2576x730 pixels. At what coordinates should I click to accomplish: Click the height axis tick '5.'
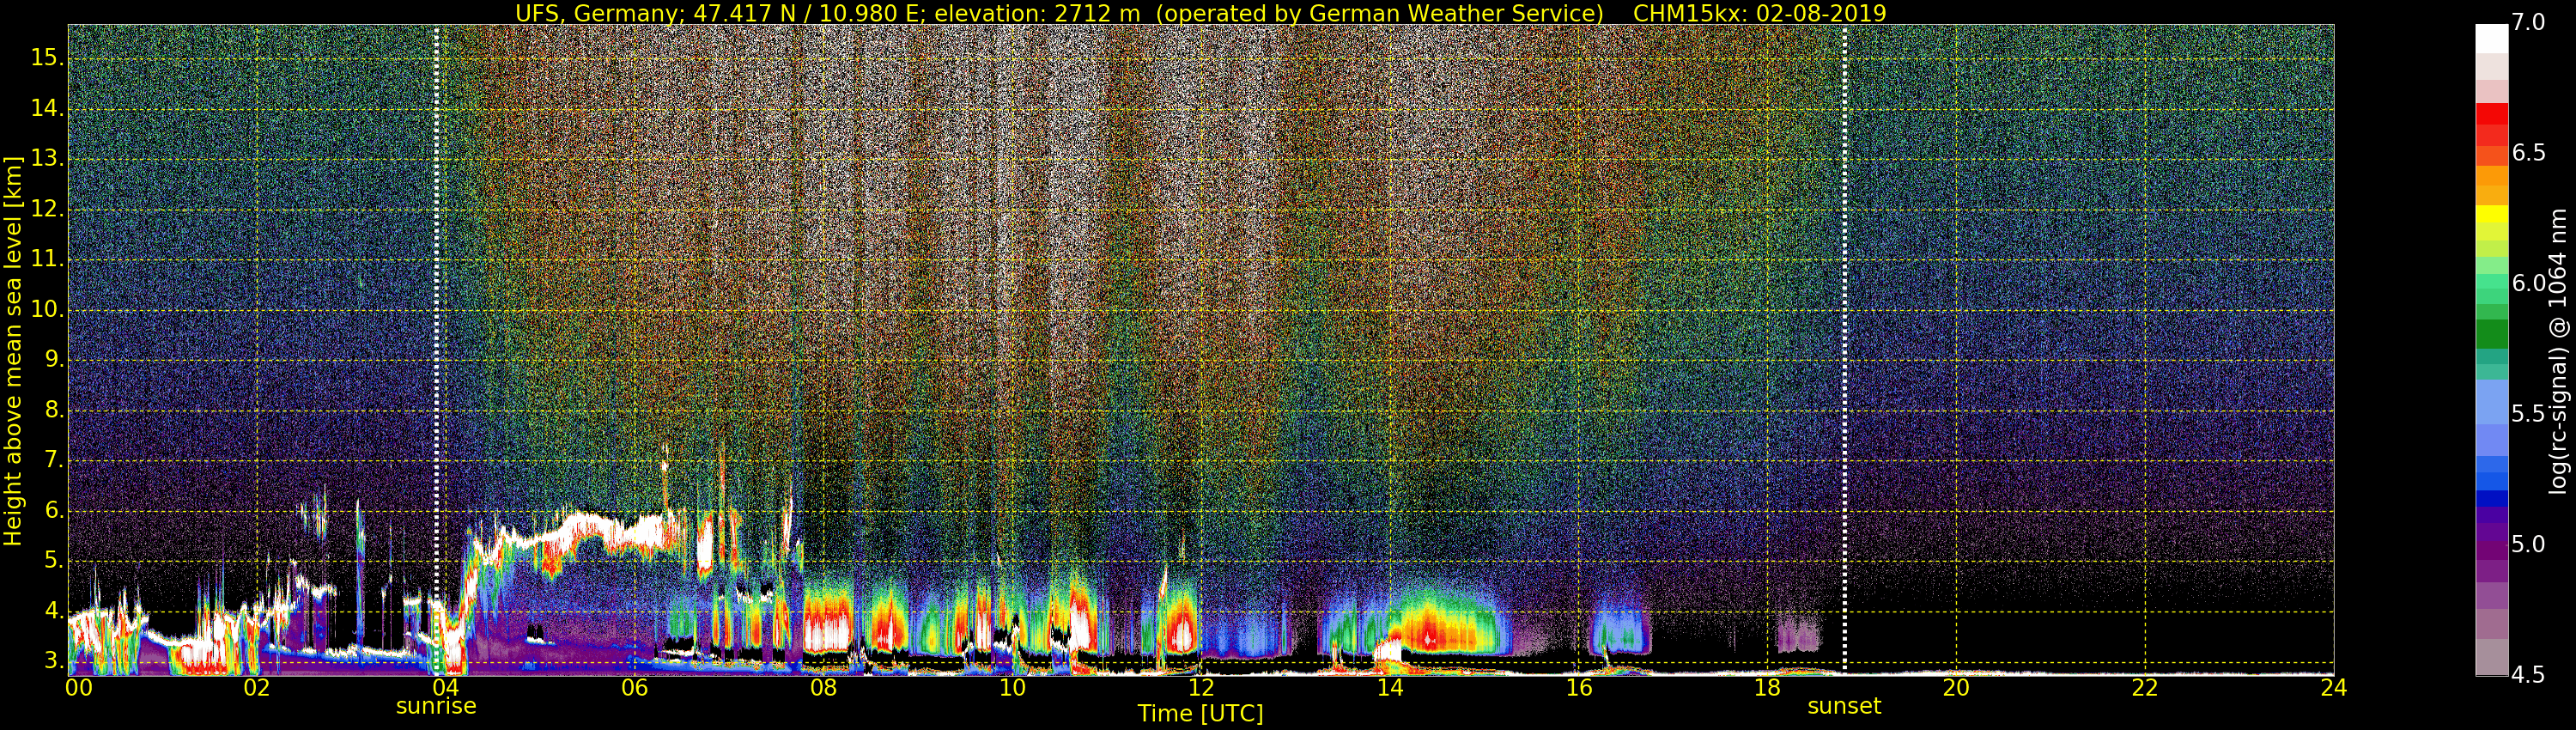53,561
